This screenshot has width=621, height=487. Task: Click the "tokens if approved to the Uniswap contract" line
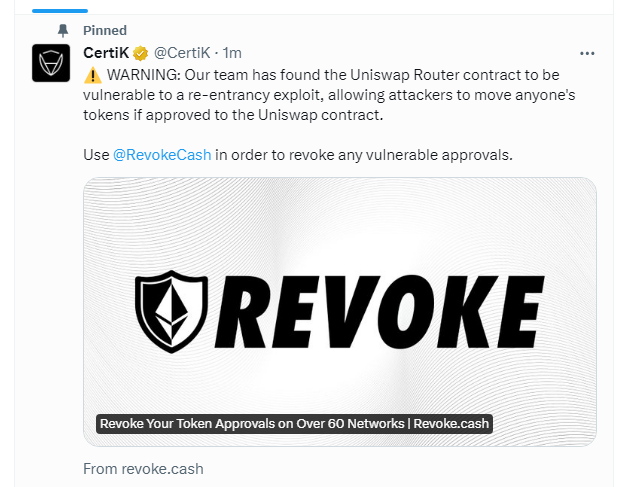[x=233, y=115]
